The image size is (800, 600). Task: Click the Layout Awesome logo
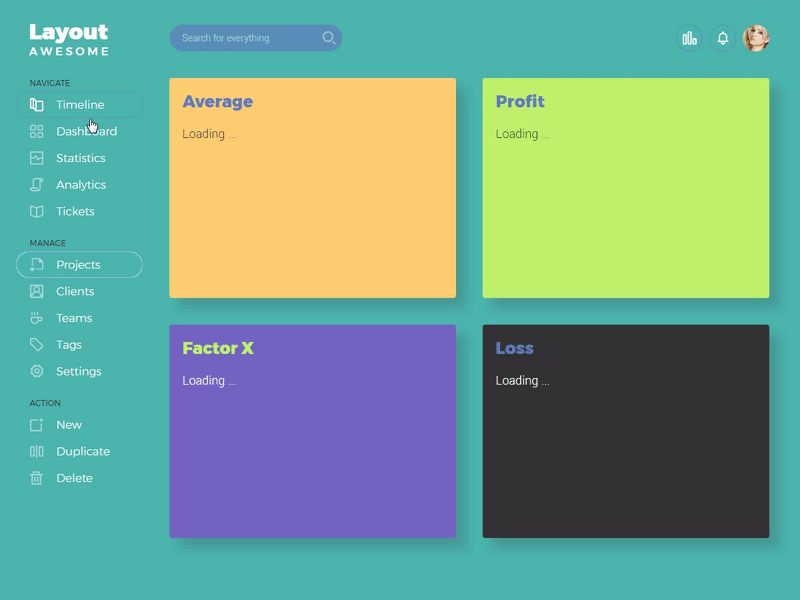pos(67,38)
